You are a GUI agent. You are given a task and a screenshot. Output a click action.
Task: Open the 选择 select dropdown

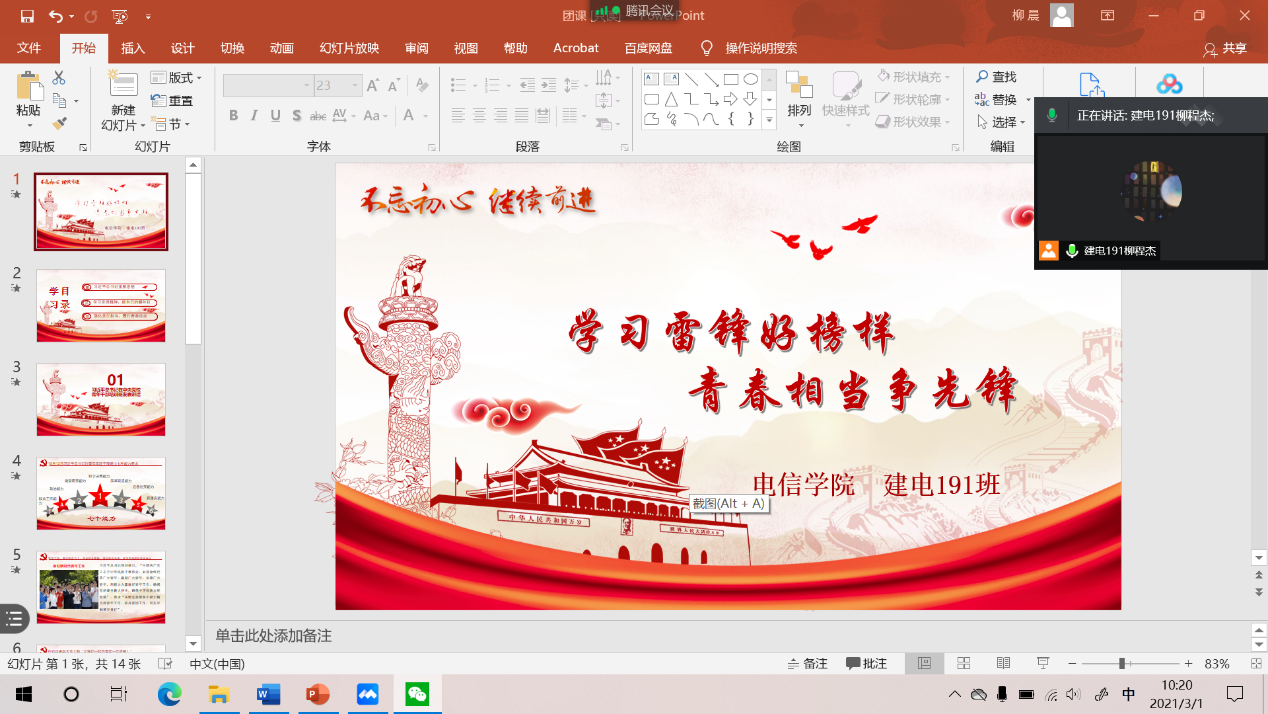1002,122
